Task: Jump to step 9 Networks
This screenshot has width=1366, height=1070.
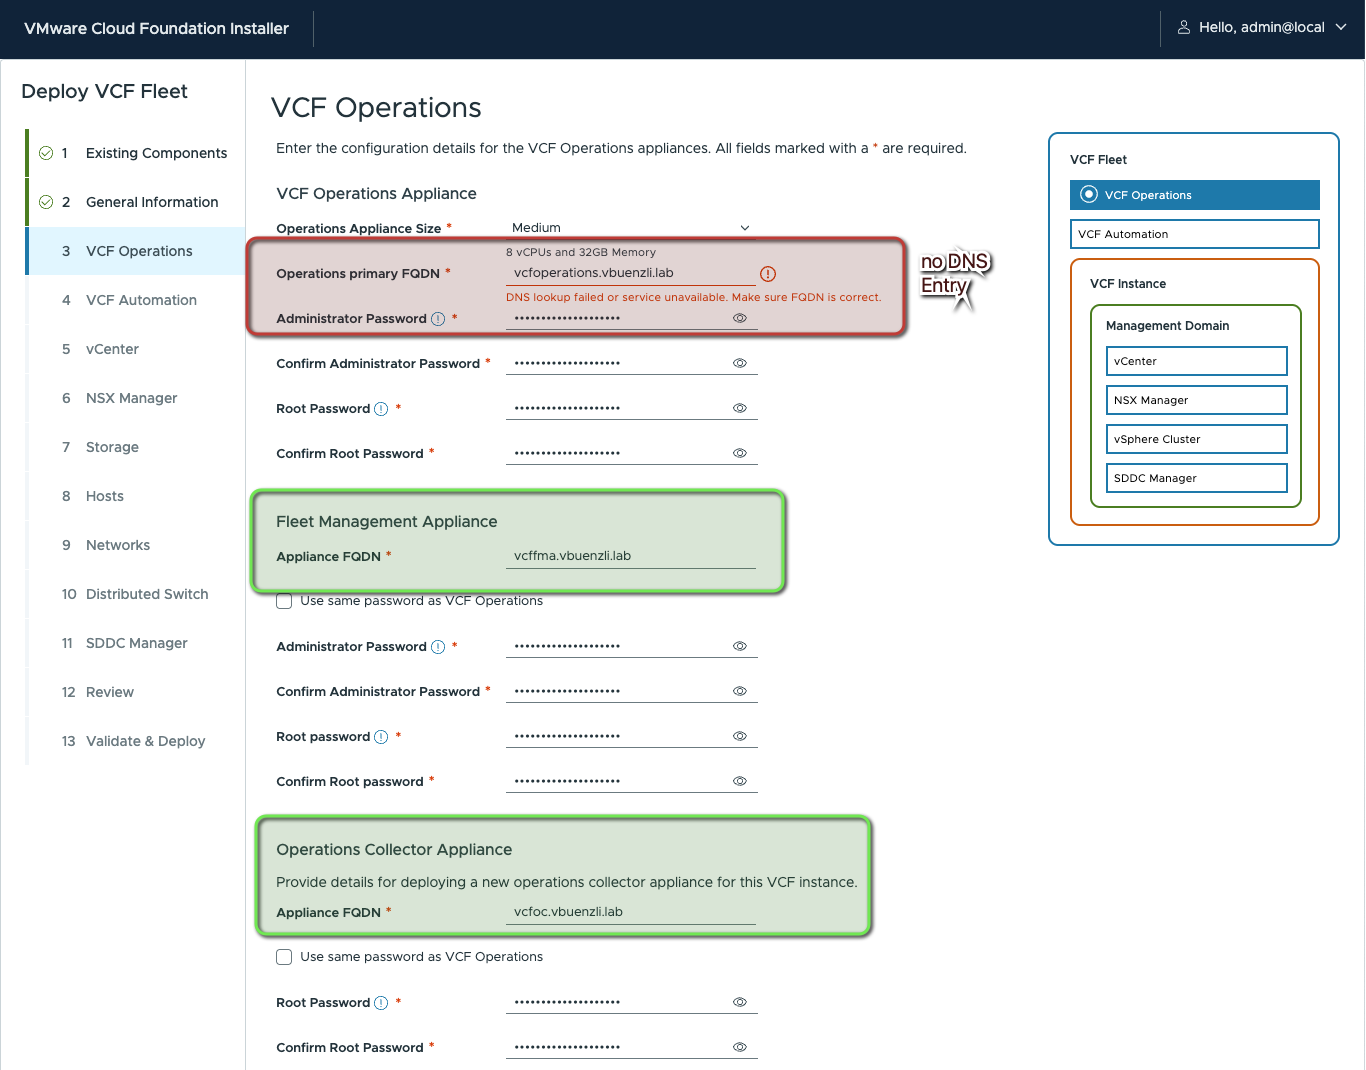Action: coord(135,545)
